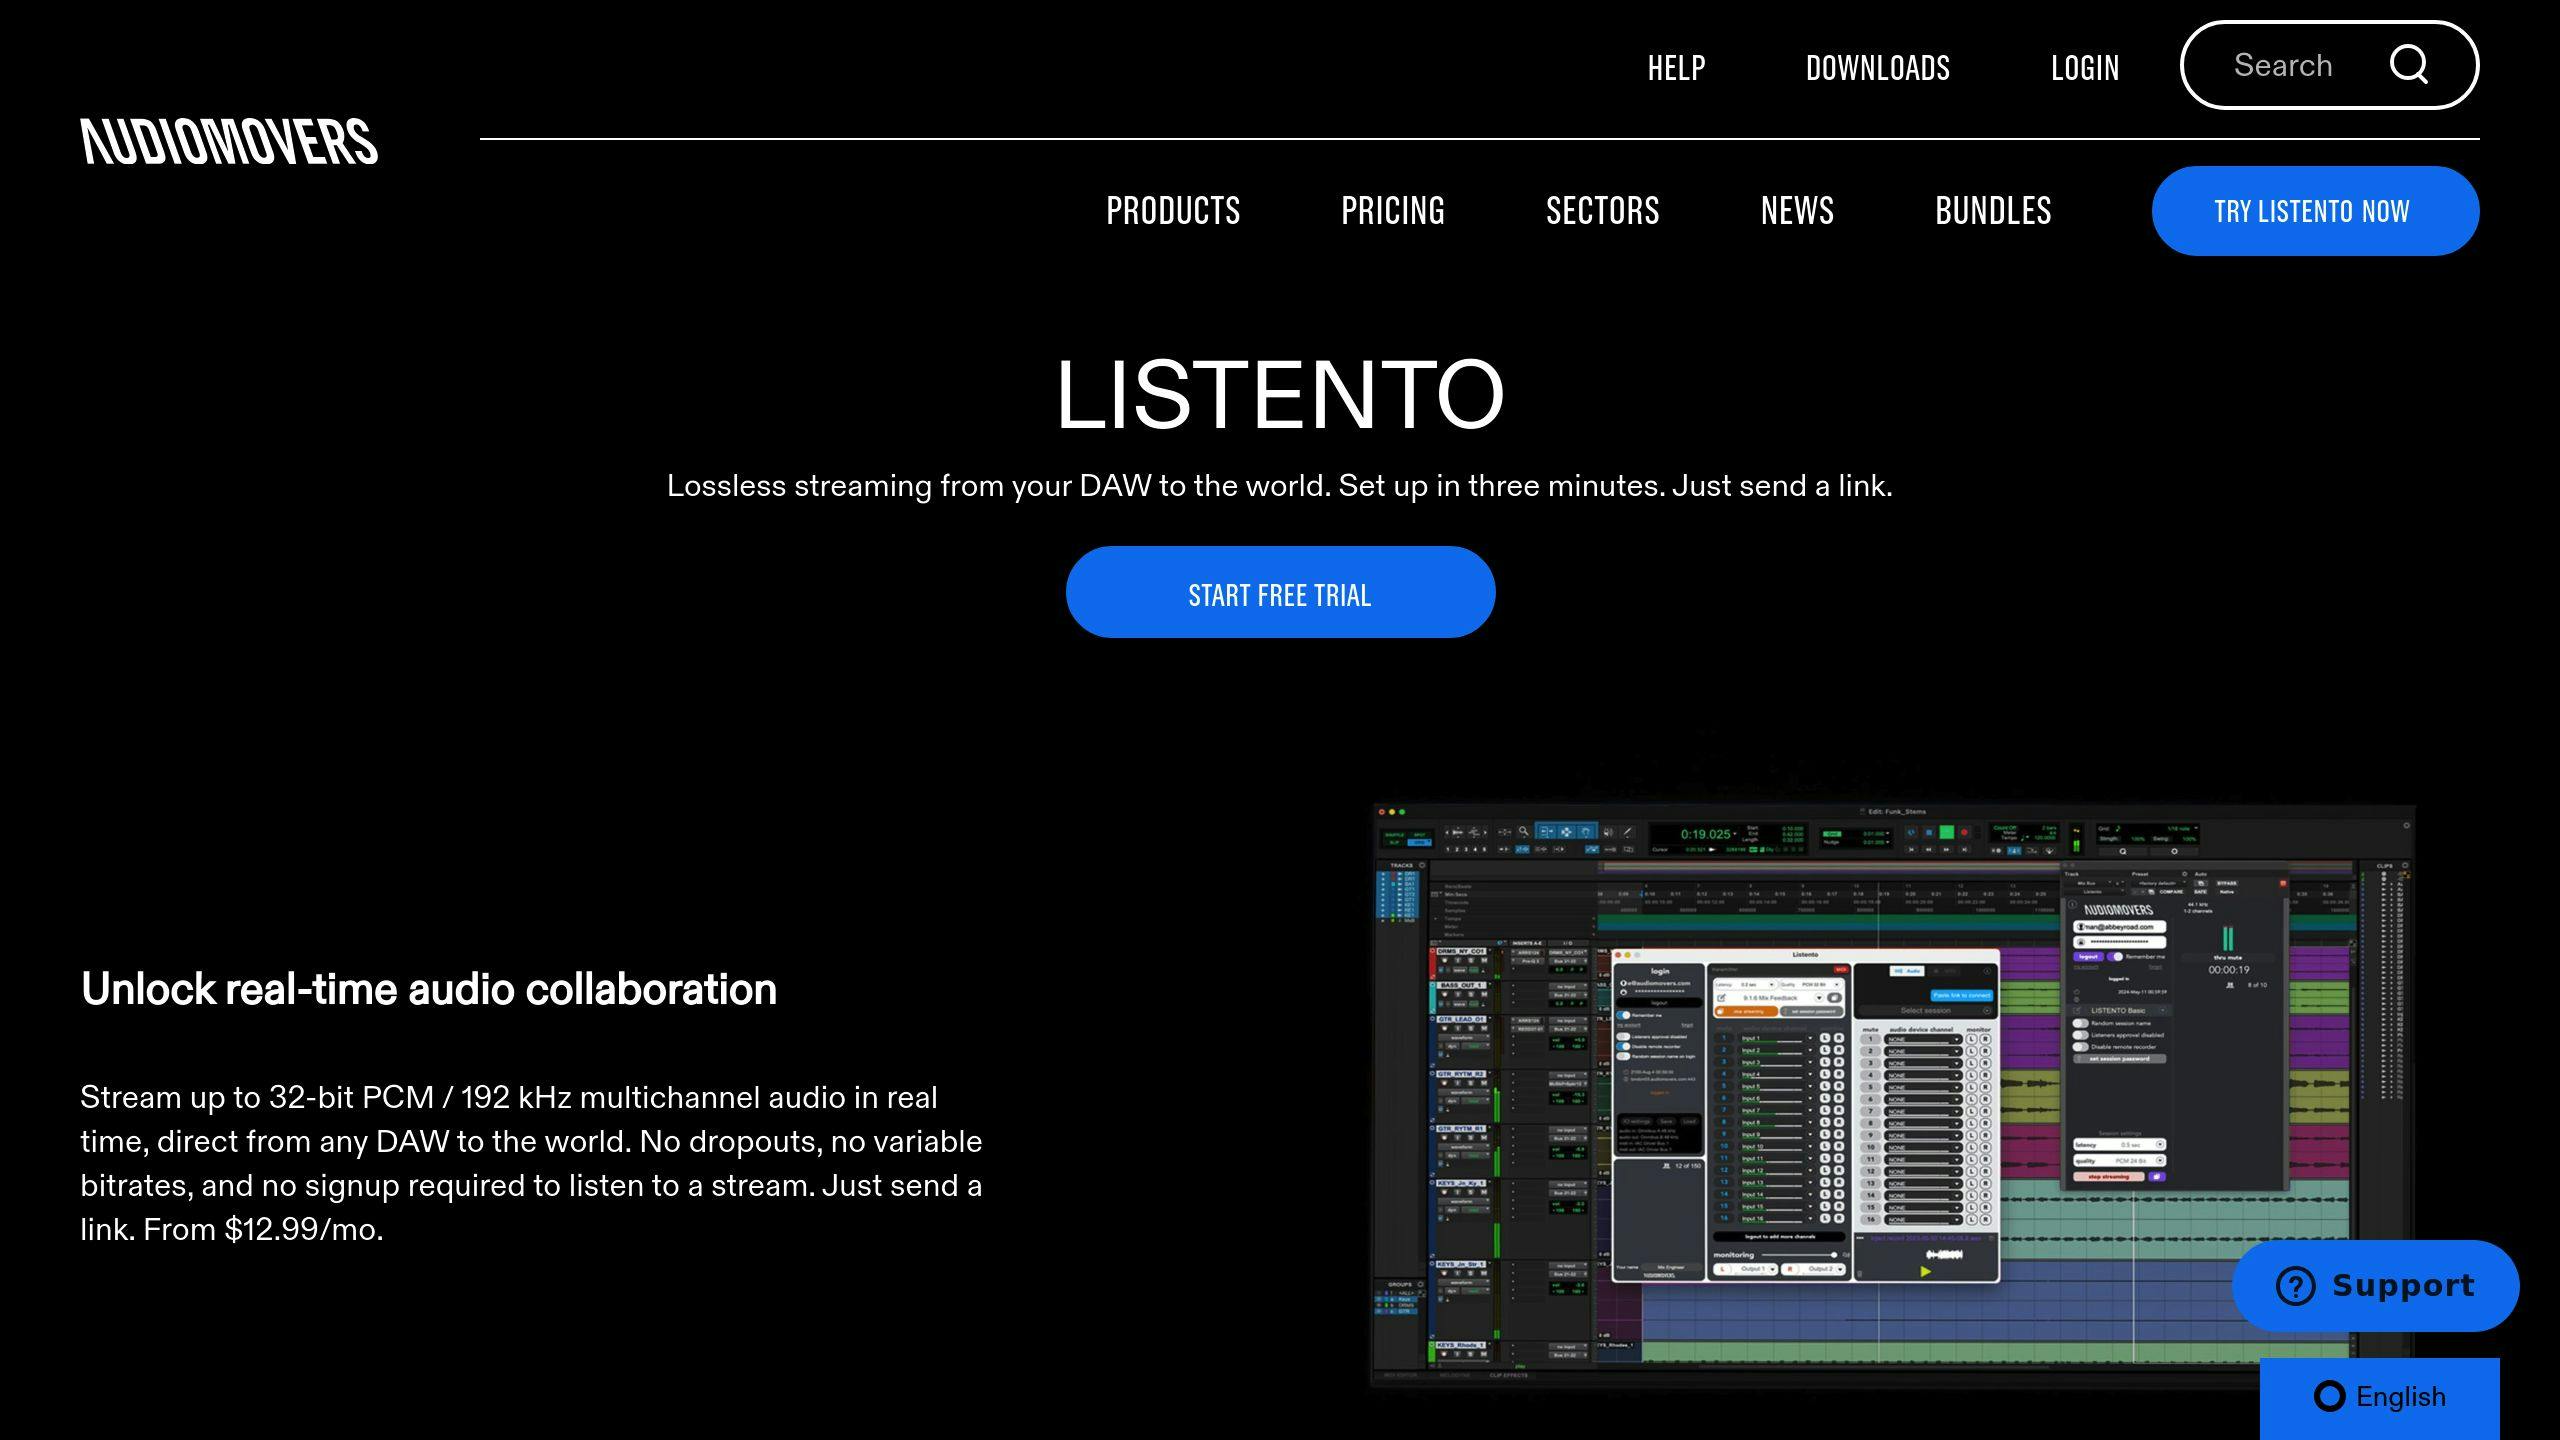Click the magnifier search icon
Image resolution: width=2560 pixels, height=1440 pixels.
coord(2409,65)
